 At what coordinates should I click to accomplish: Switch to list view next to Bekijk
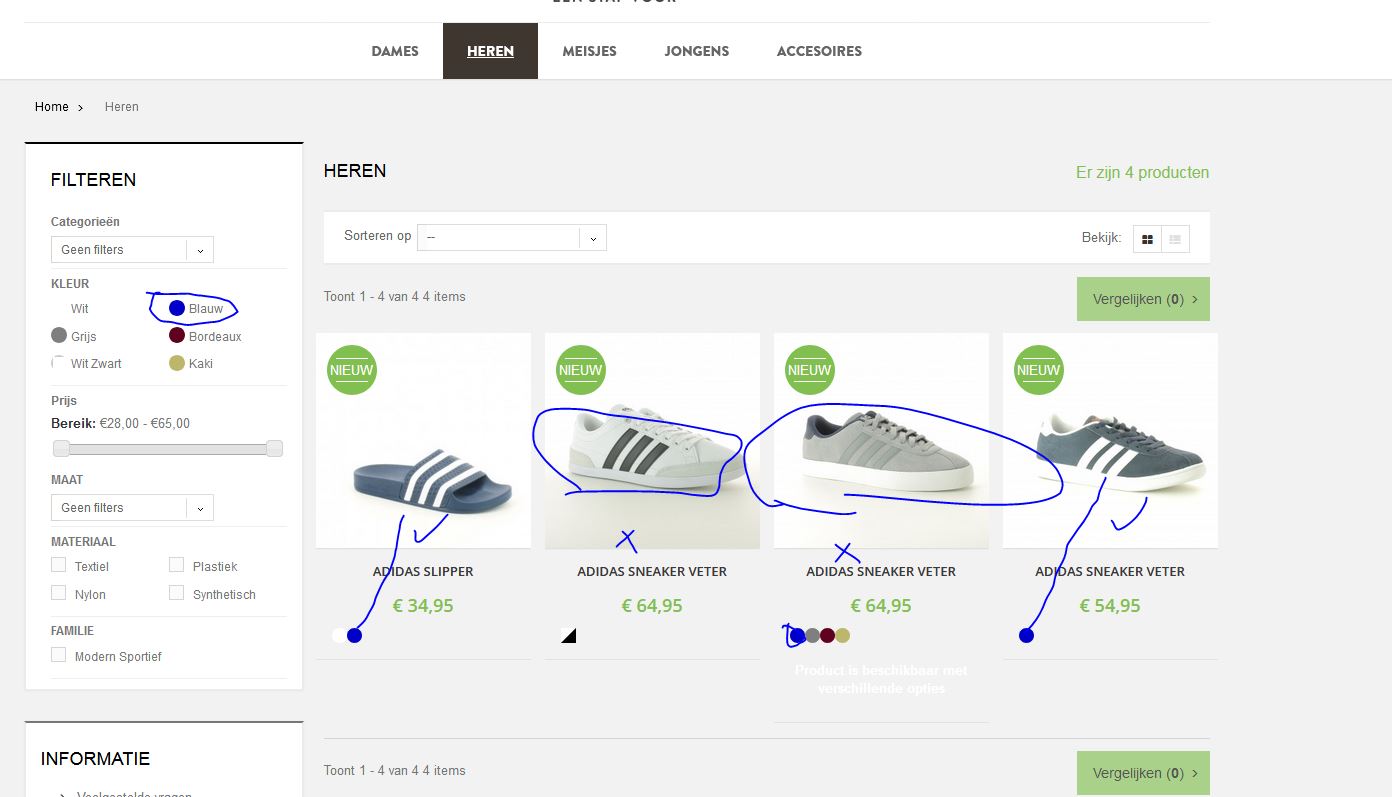point(1175,239)
